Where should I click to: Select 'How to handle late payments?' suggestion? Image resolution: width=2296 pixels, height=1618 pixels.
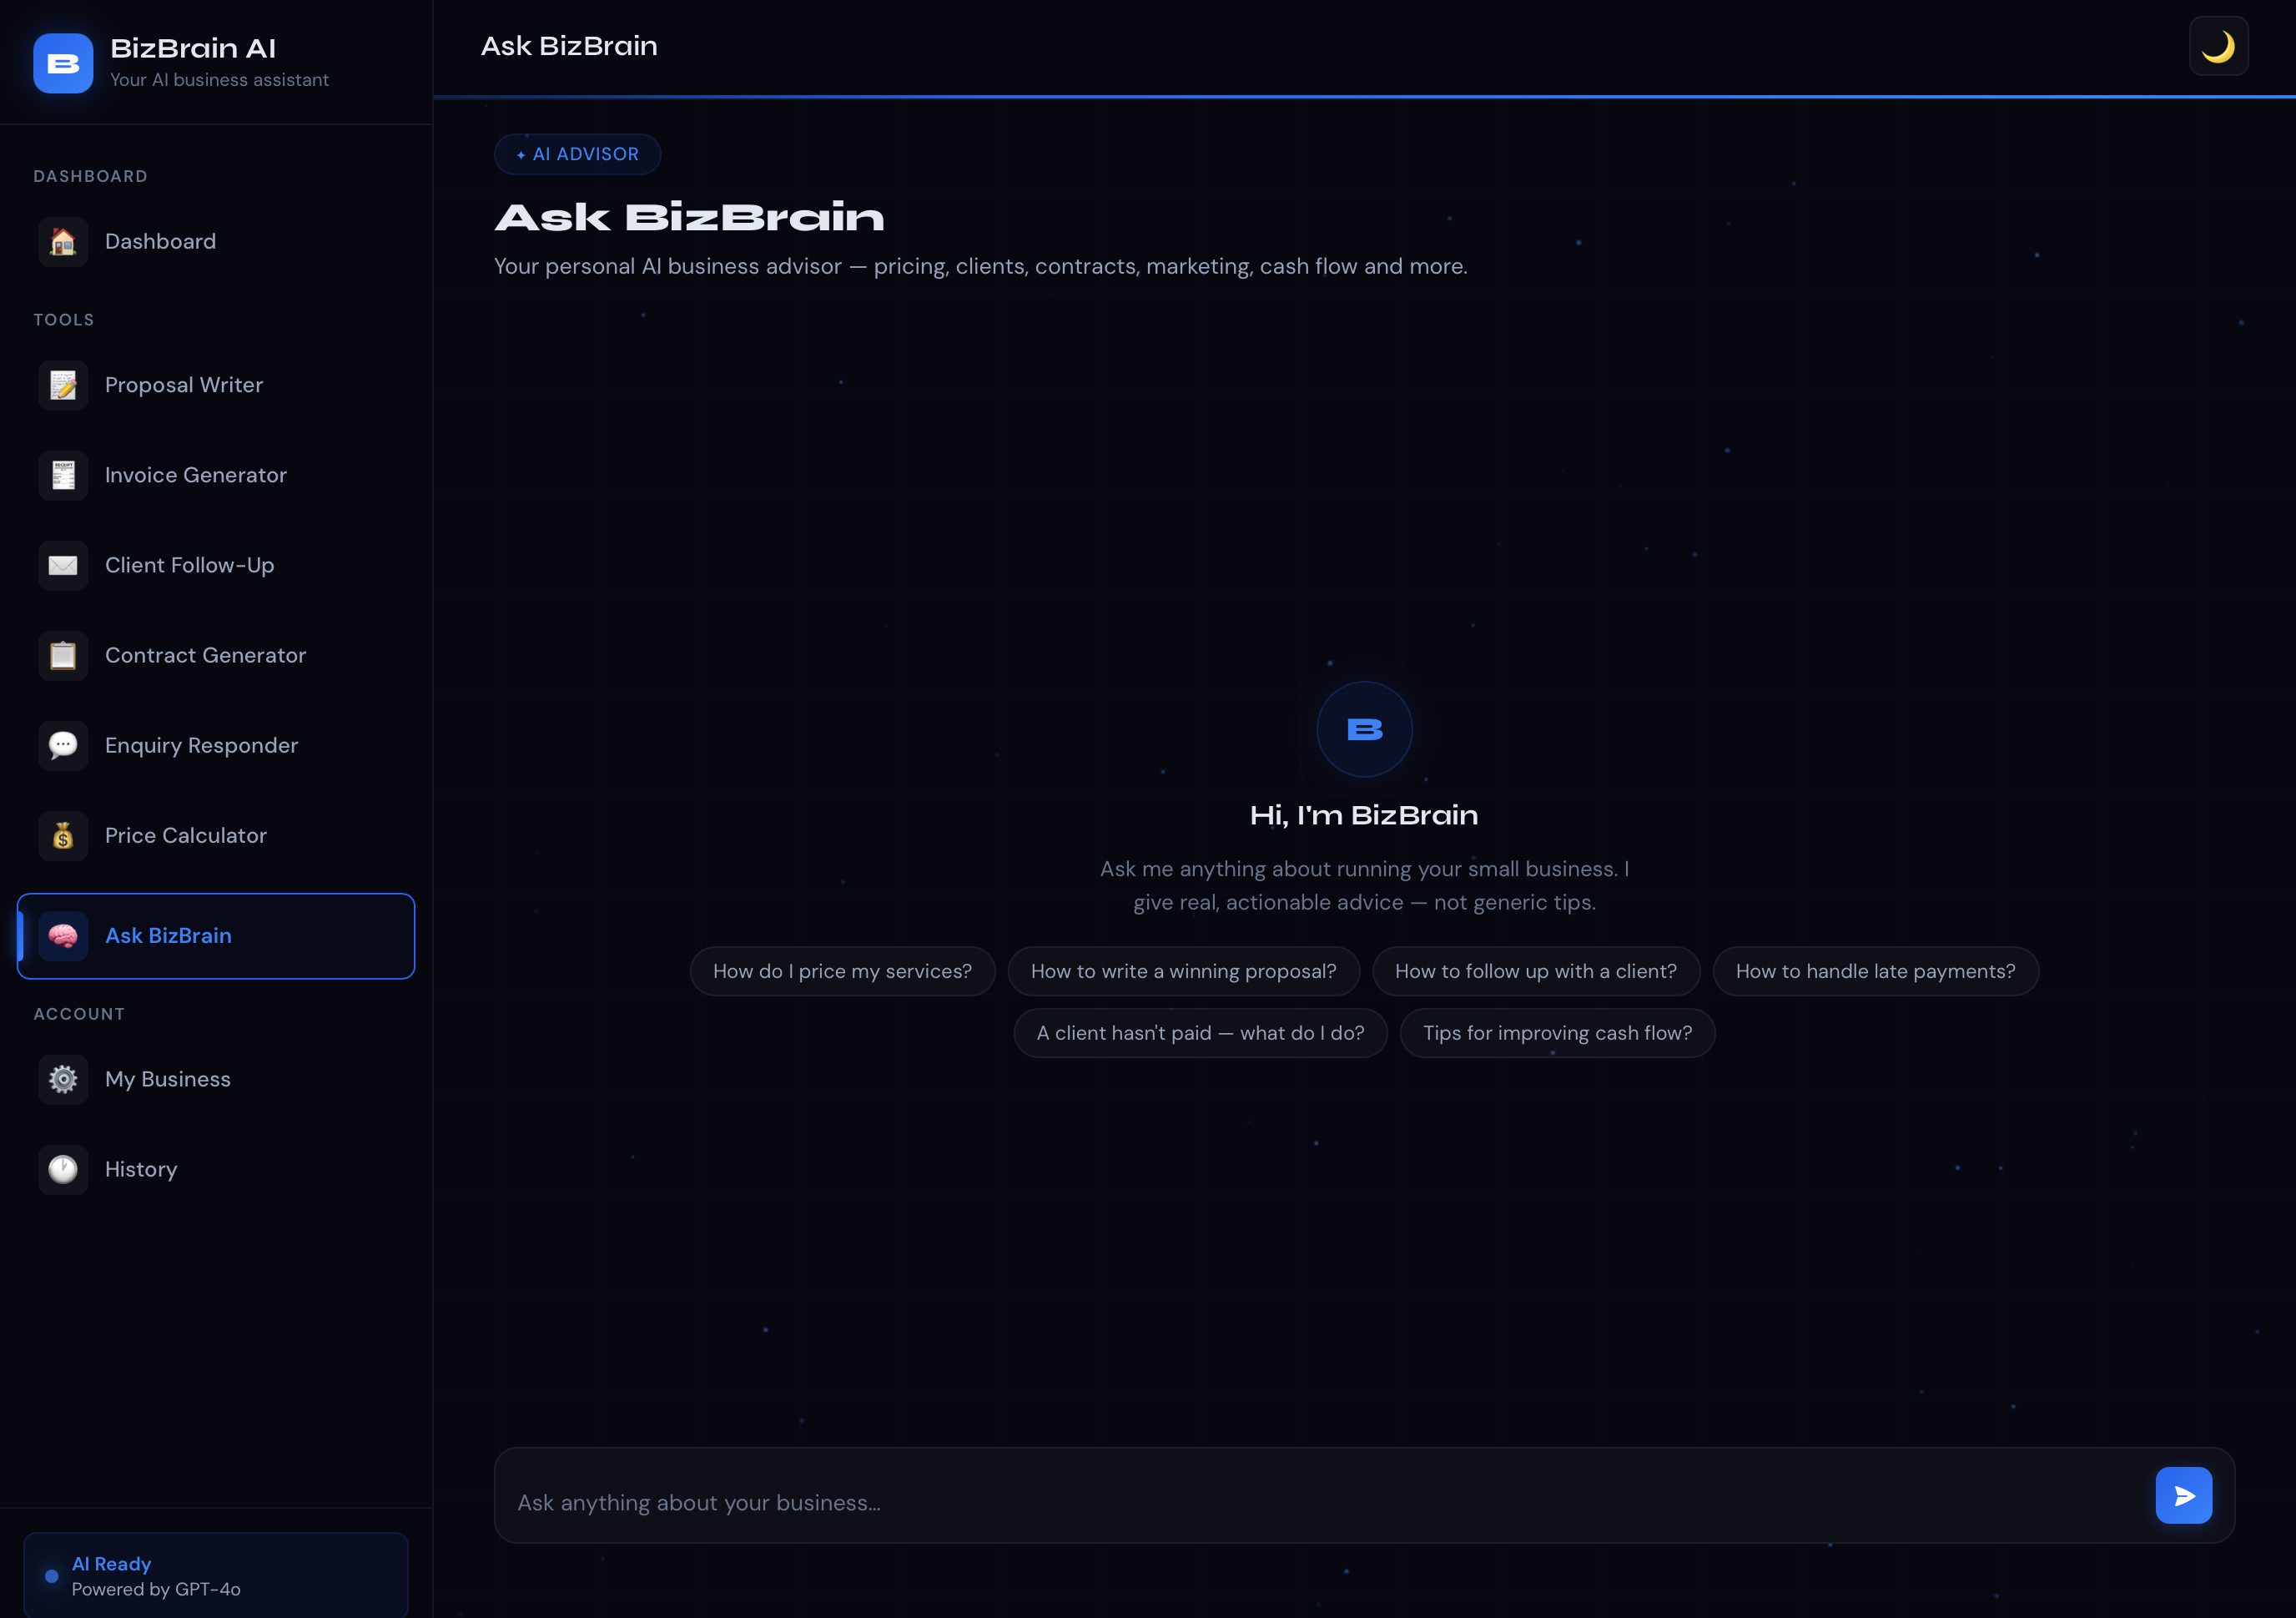pyautogui.click(x=1875, y=971)
